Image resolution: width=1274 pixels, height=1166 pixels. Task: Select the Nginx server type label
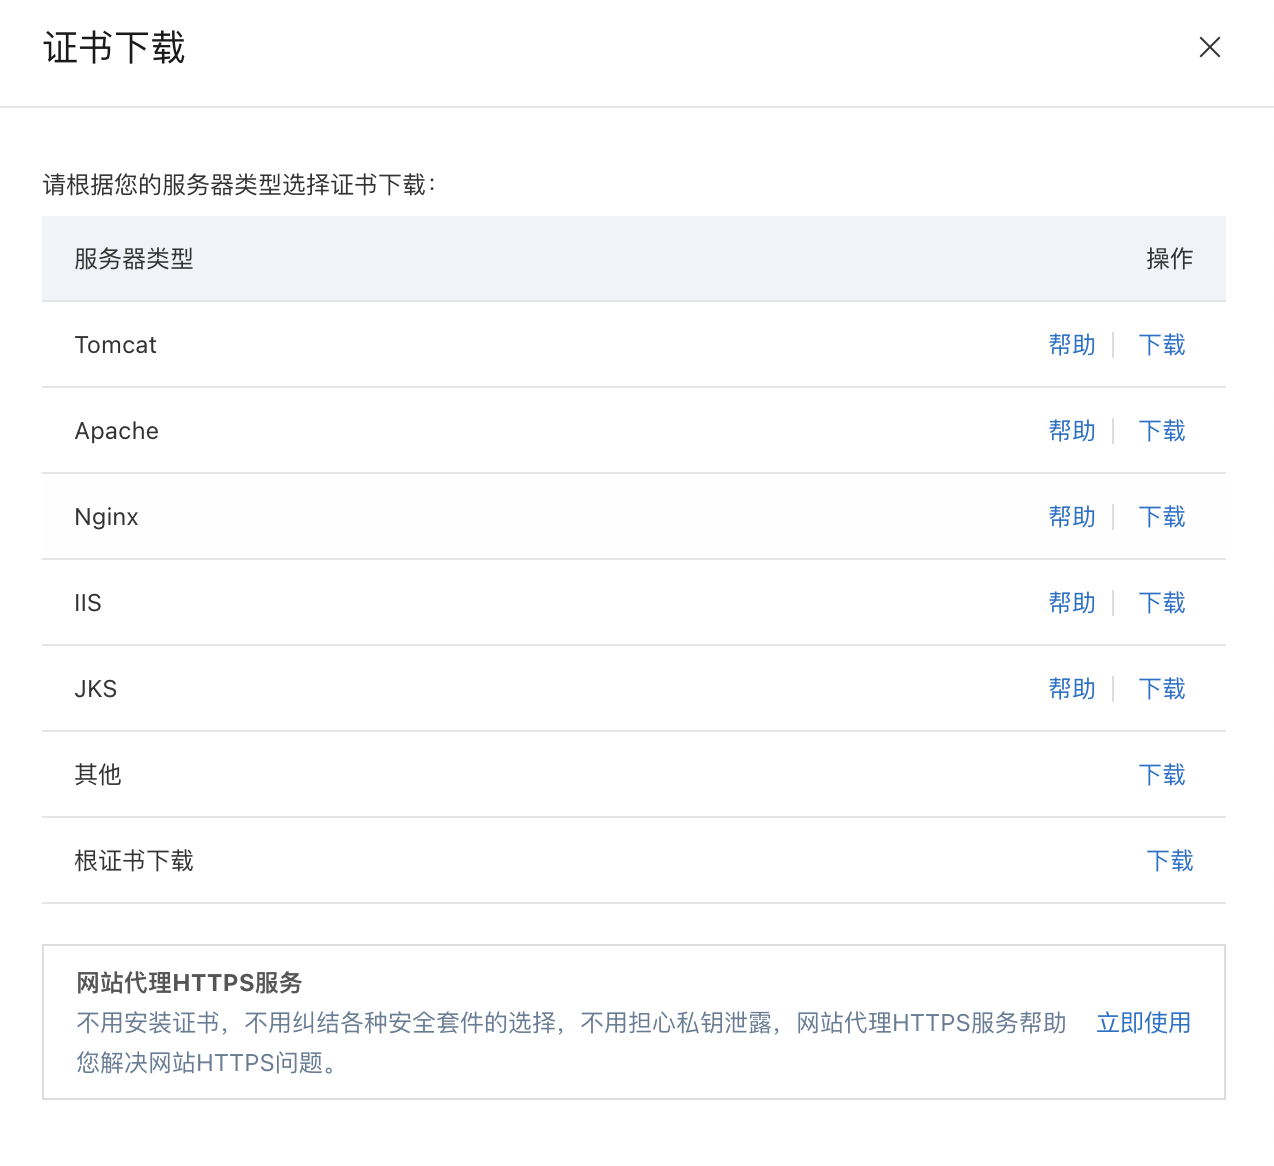coord(106,517)
